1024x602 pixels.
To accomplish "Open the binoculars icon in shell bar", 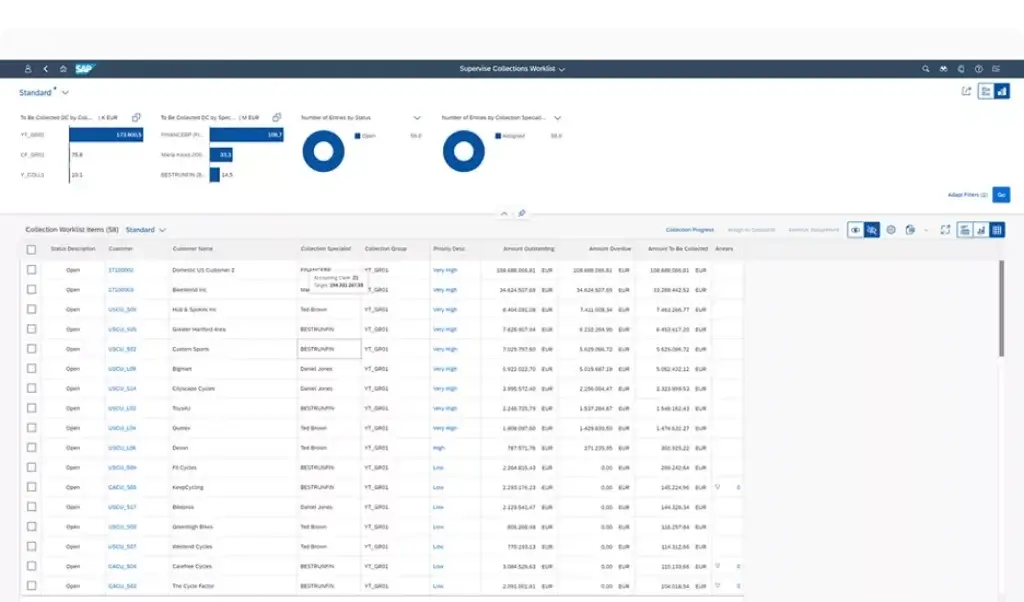I will pyautogui.click(x=943, y=69).
